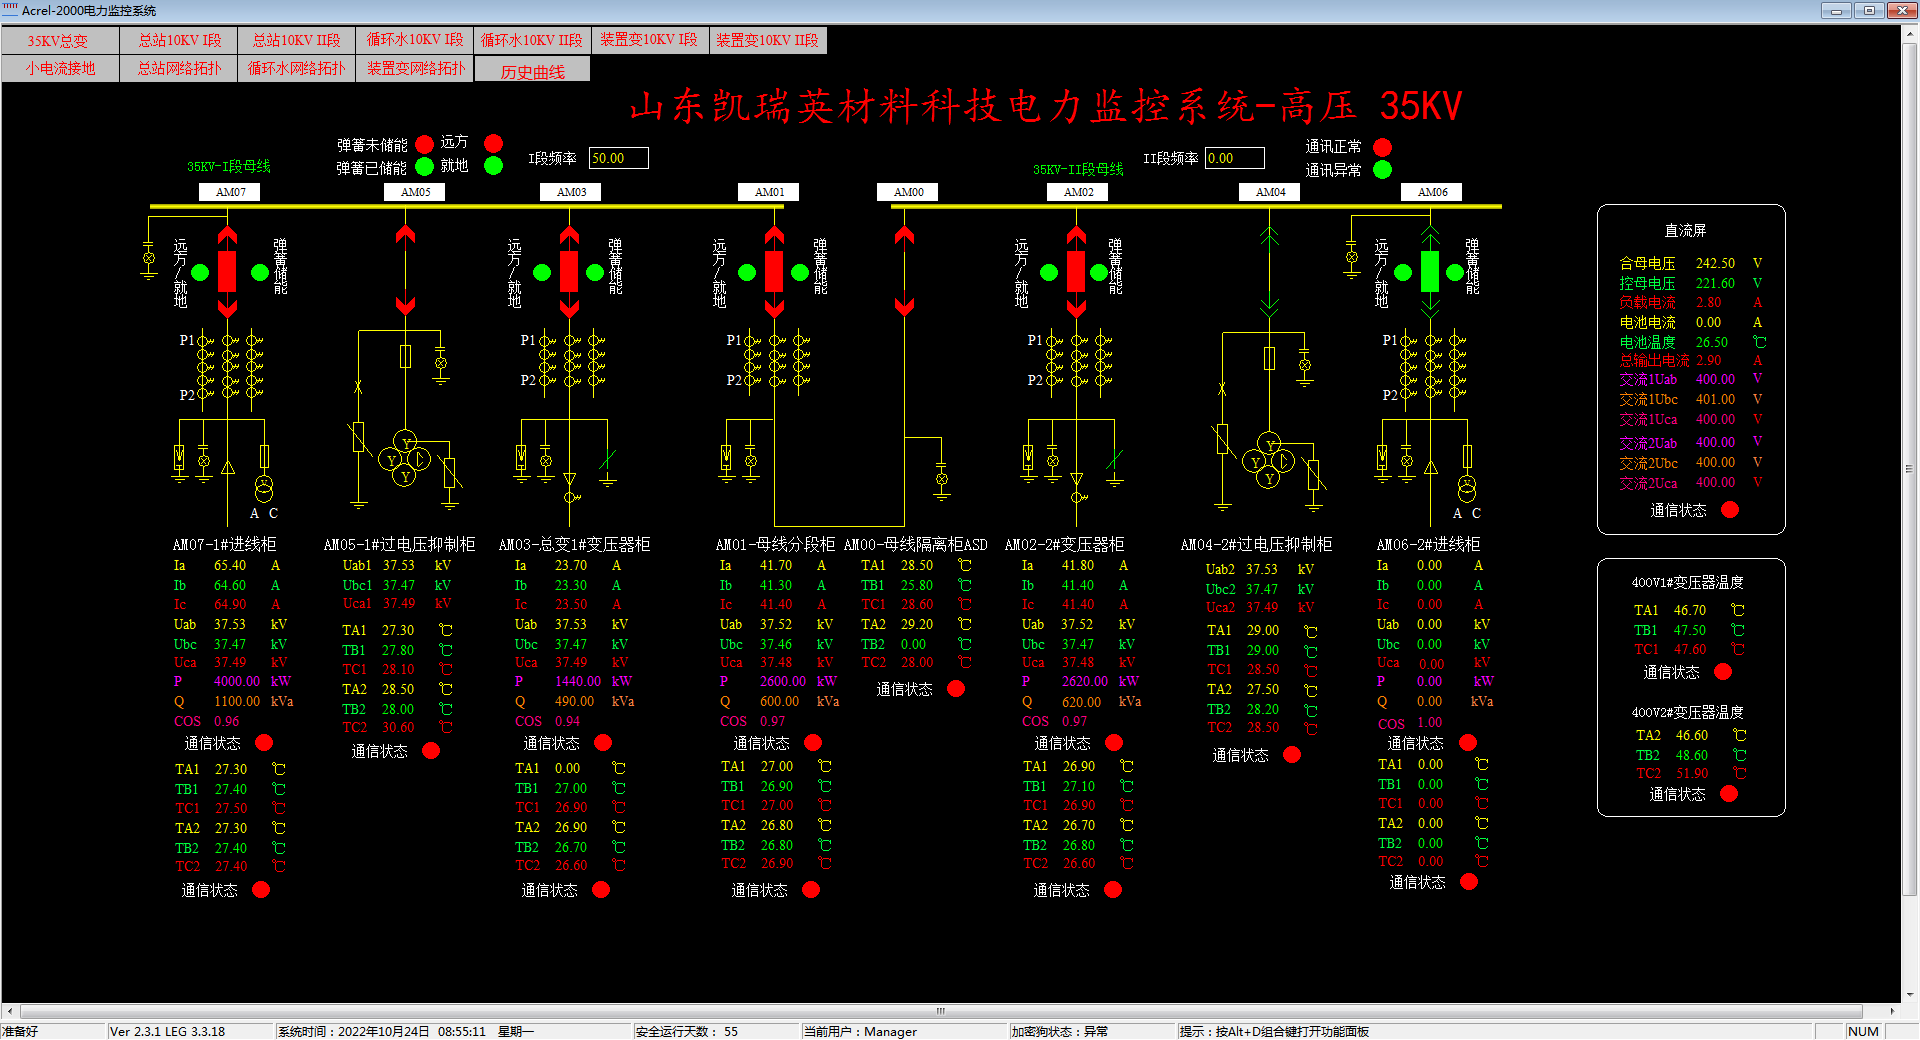This screenshot has width=1920, height=1040.
Task: Click AM07 remote/local green indicator light
Action: 200,272
